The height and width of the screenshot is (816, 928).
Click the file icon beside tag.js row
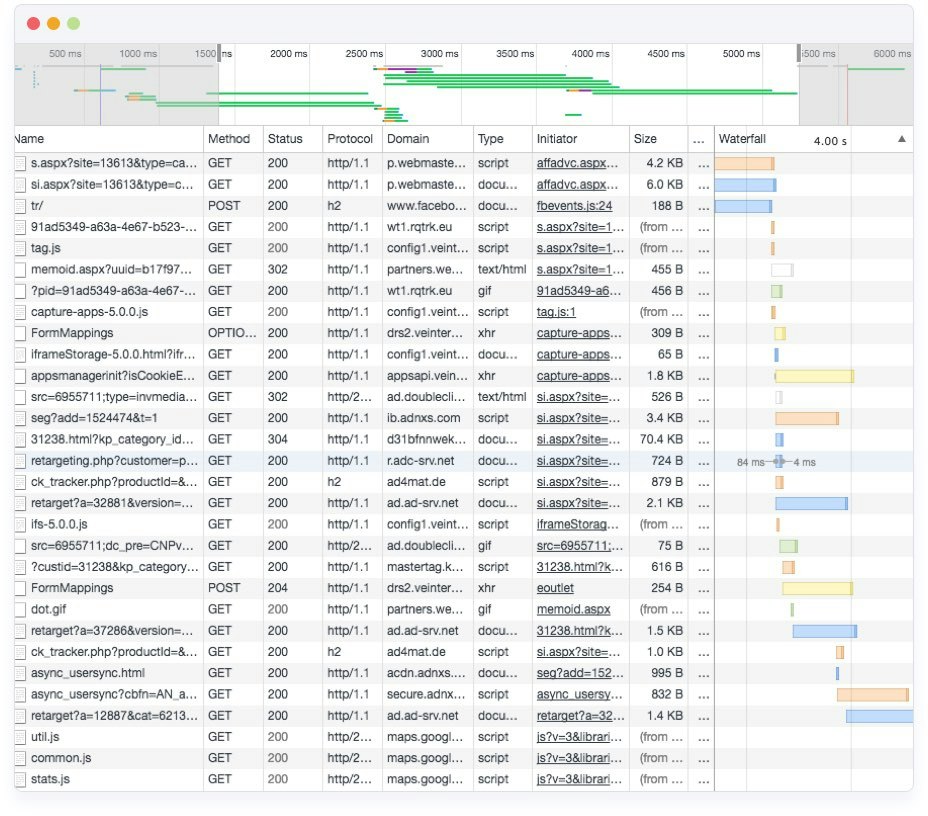pos(21,249)
